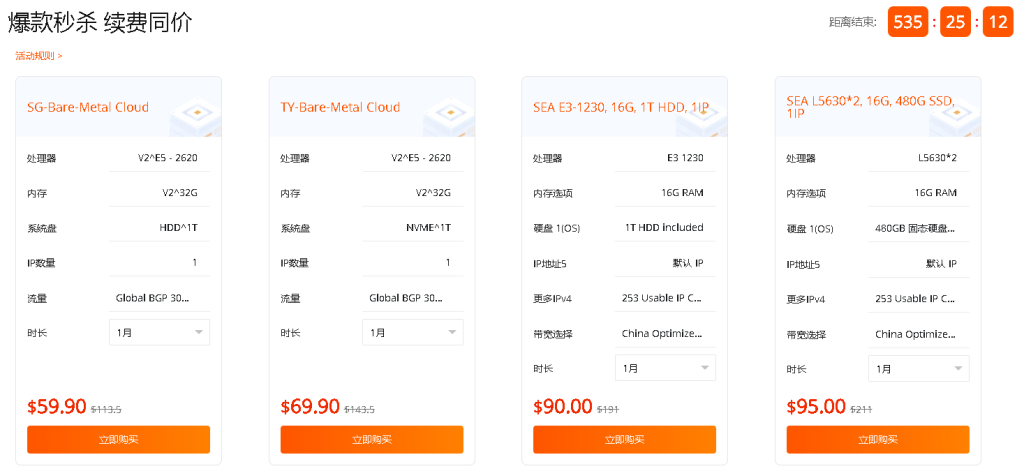The height and width of the screenshot is (471, 1024).
Task: Click the SG-Bare-Metal Cloud card title
Action: [88, 107]
